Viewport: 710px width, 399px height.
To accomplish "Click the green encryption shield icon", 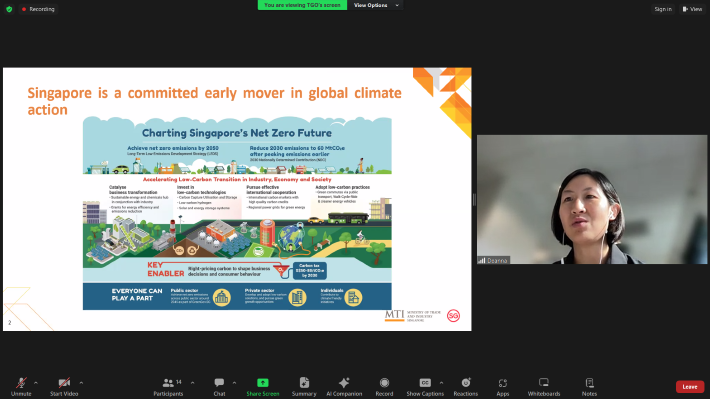I will click(9, 9).
